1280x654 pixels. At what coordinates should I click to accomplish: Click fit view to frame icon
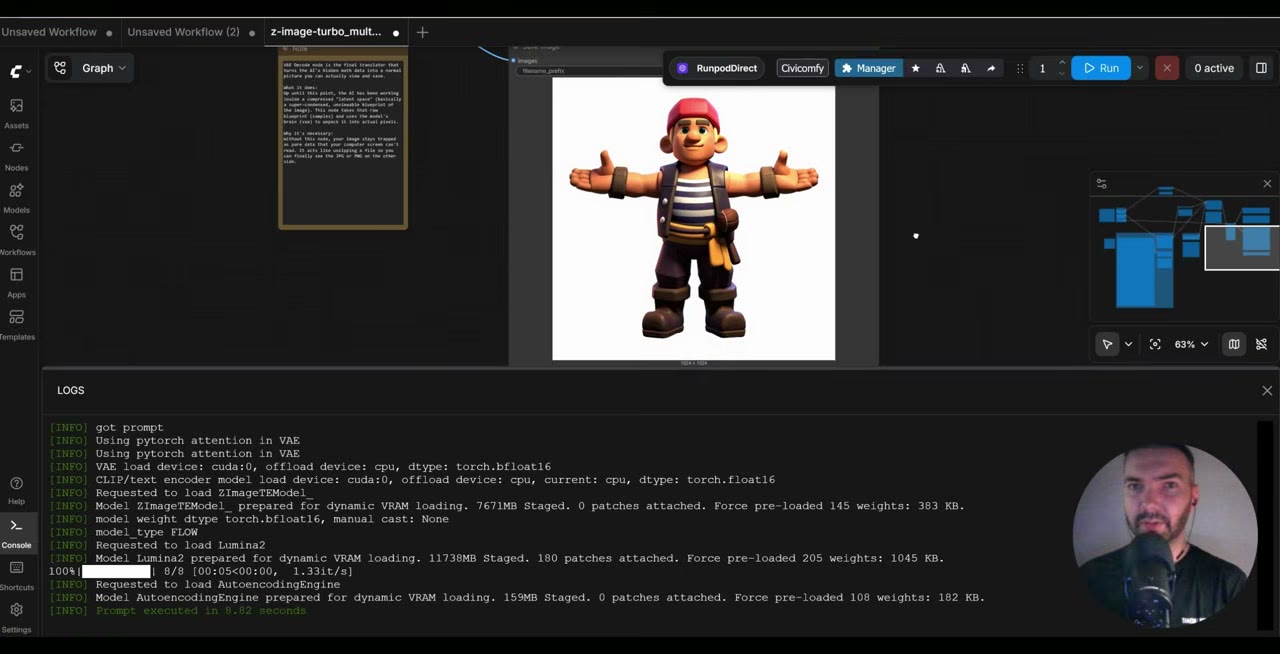(x=1155, y=344)
